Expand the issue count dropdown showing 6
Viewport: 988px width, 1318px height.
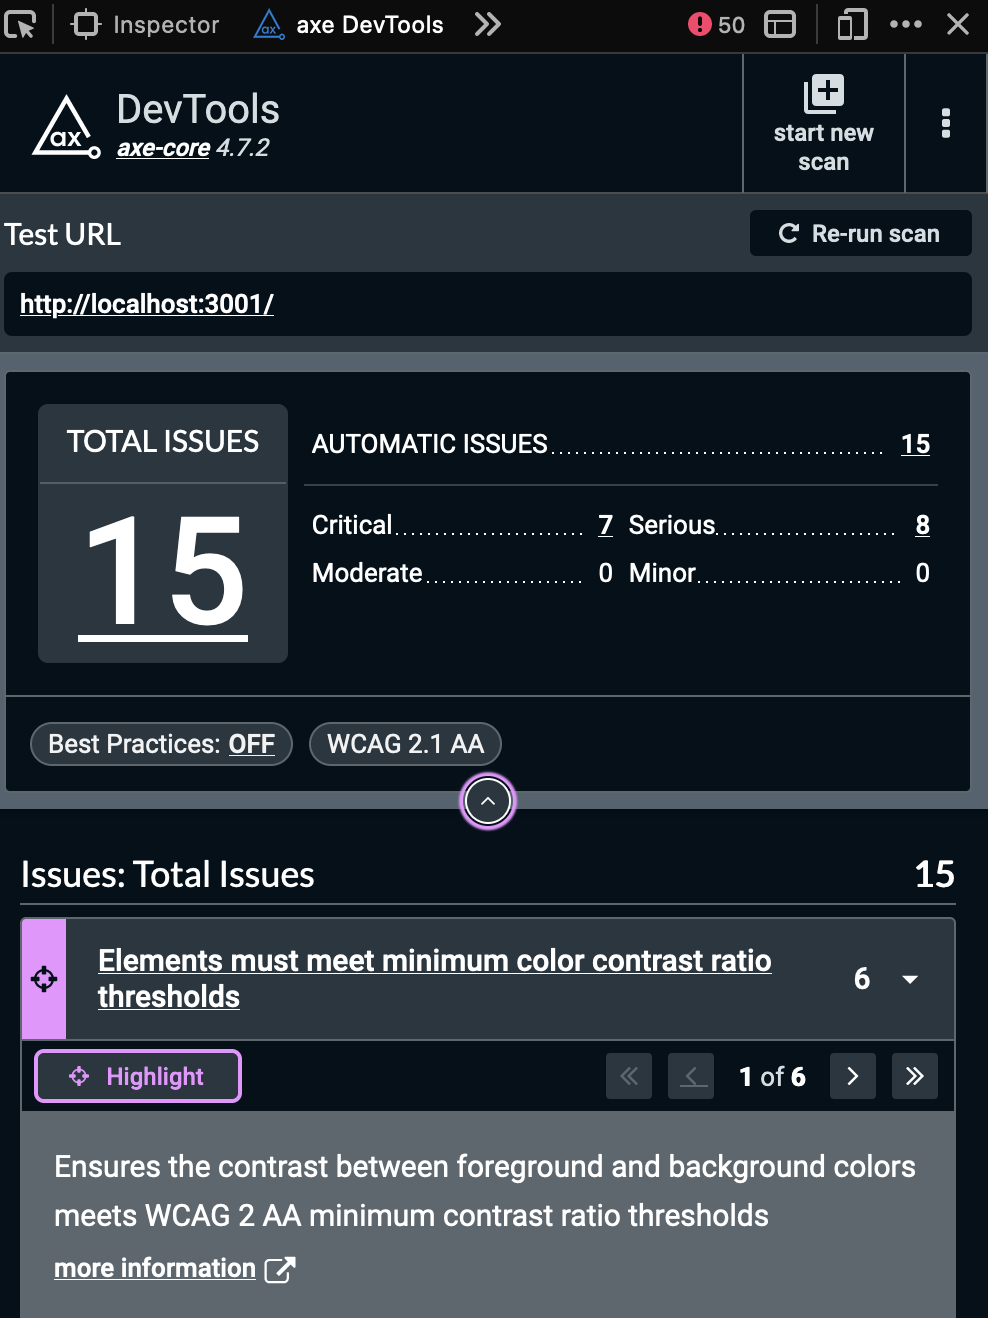click(910, 979)
